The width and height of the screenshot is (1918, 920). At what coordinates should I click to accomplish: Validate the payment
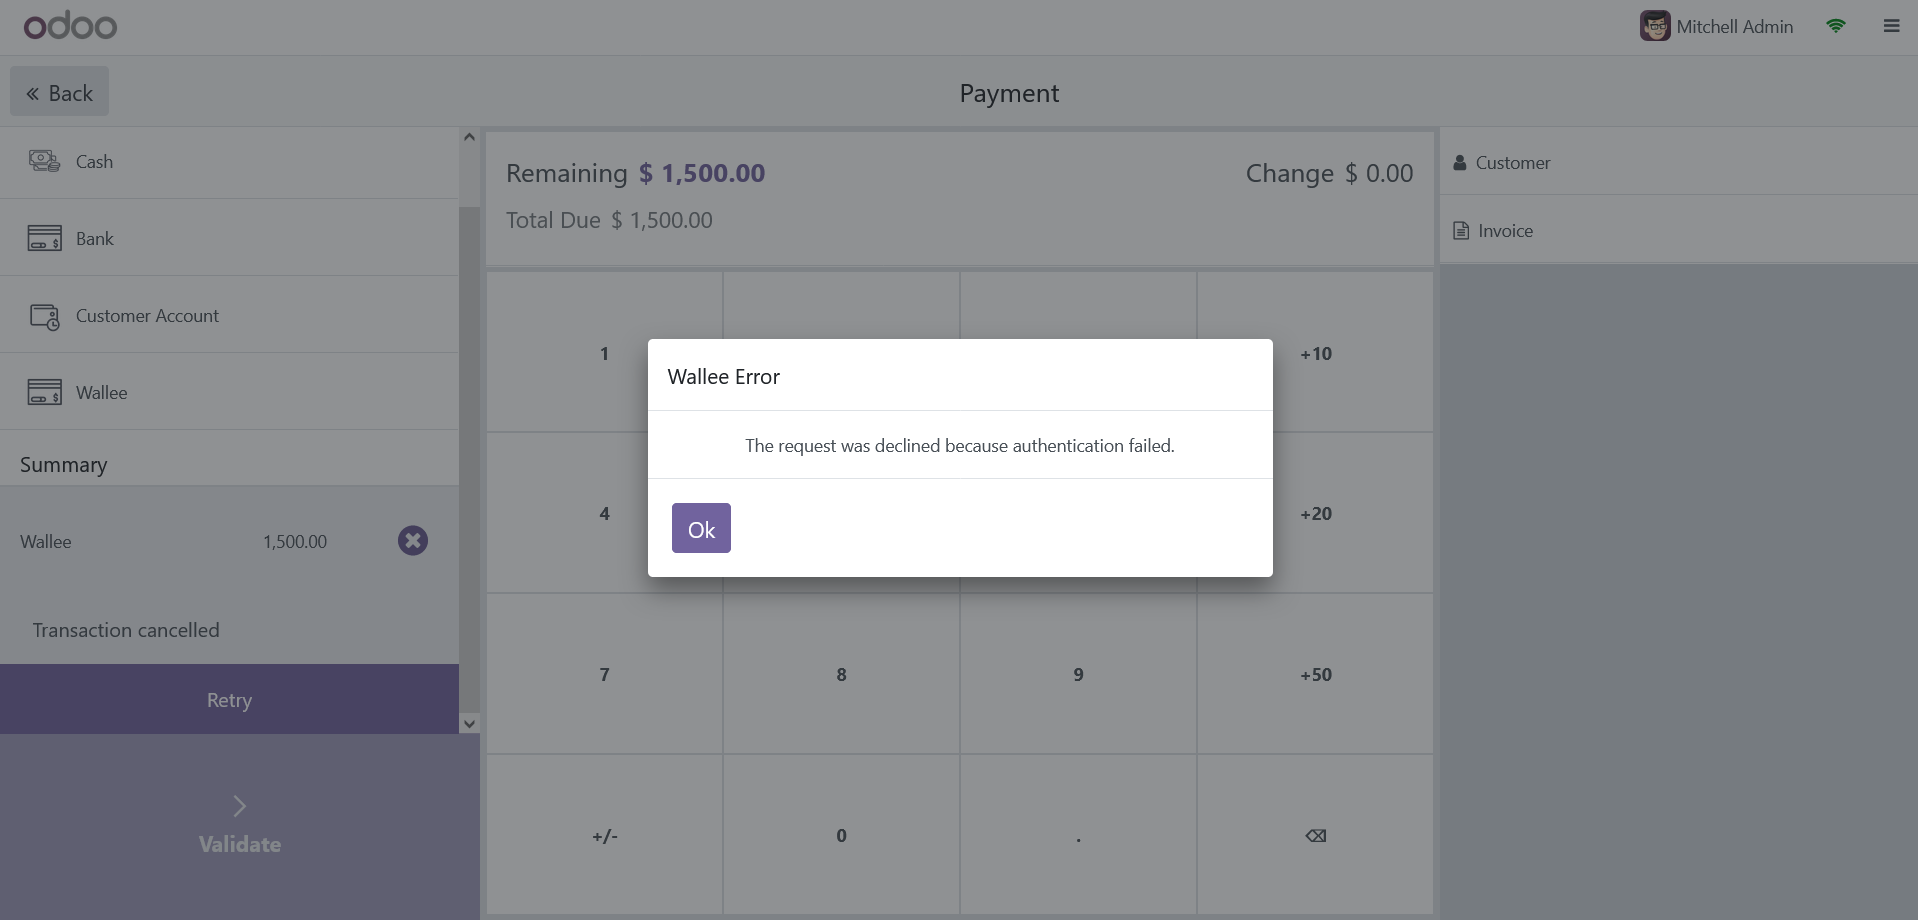[x=239, y=827]
